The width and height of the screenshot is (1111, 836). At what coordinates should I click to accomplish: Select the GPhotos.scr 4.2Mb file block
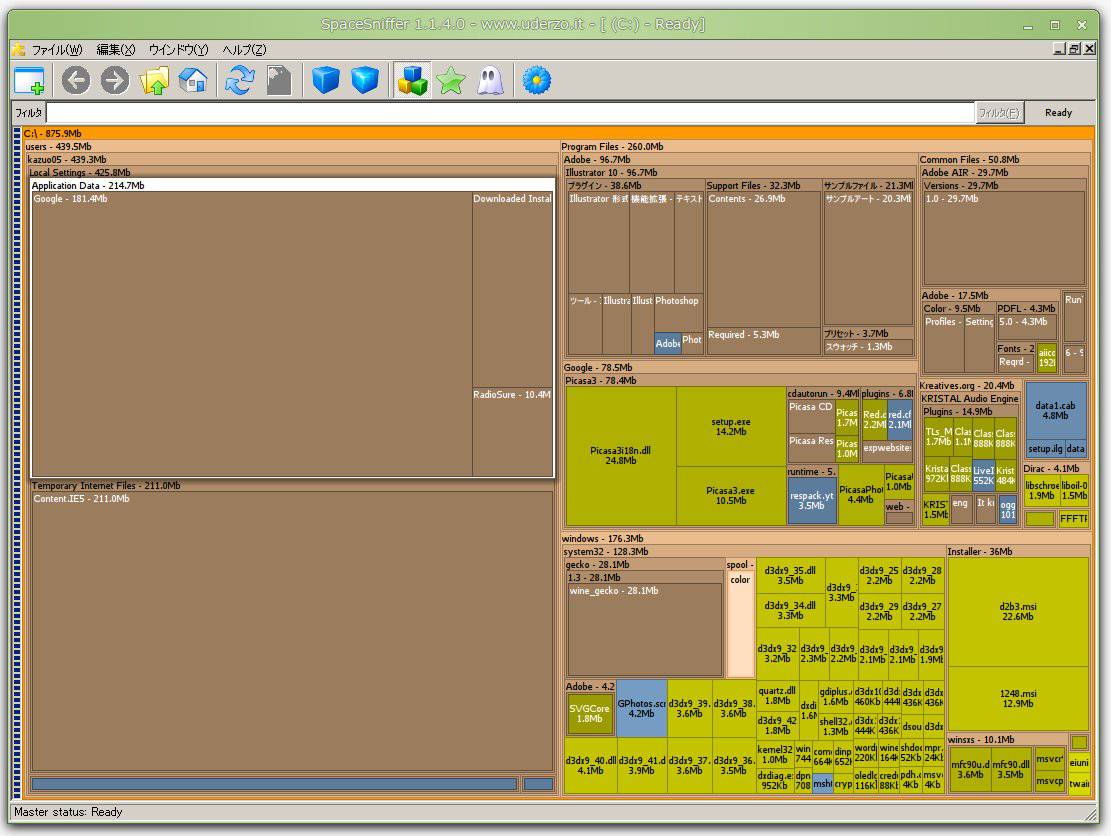[x=642, y=708]
